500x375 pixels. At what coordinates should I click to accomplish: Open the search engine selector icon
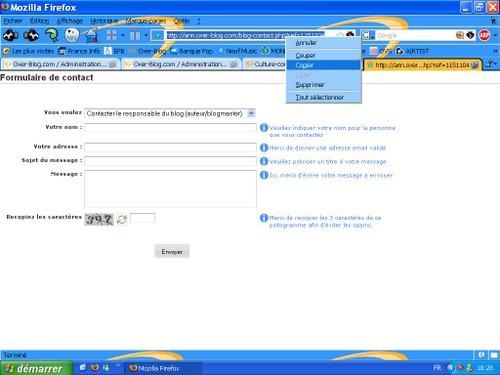[x=367, y=35]
